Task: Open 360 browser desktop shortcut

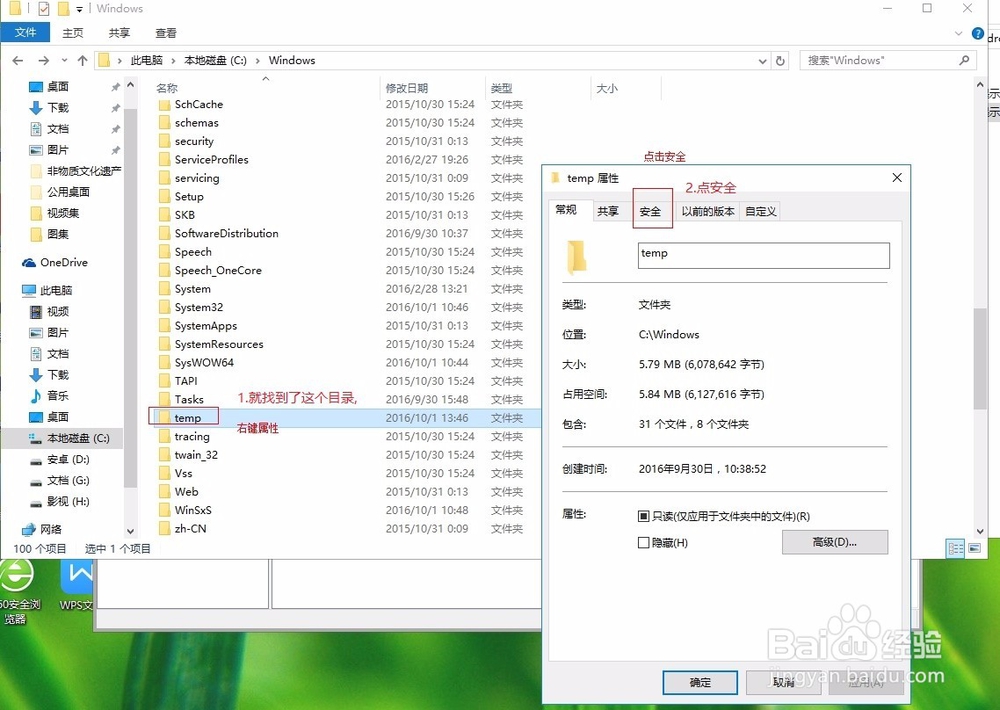Action: (17, 592)
